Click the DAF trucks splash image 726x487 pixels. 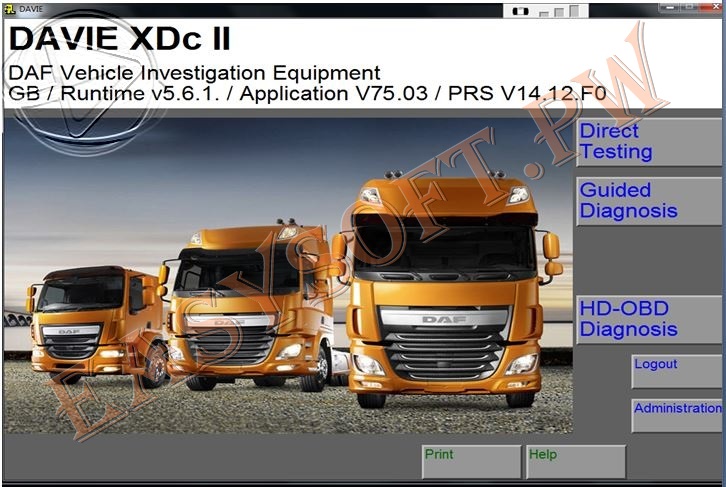[288, 275]
